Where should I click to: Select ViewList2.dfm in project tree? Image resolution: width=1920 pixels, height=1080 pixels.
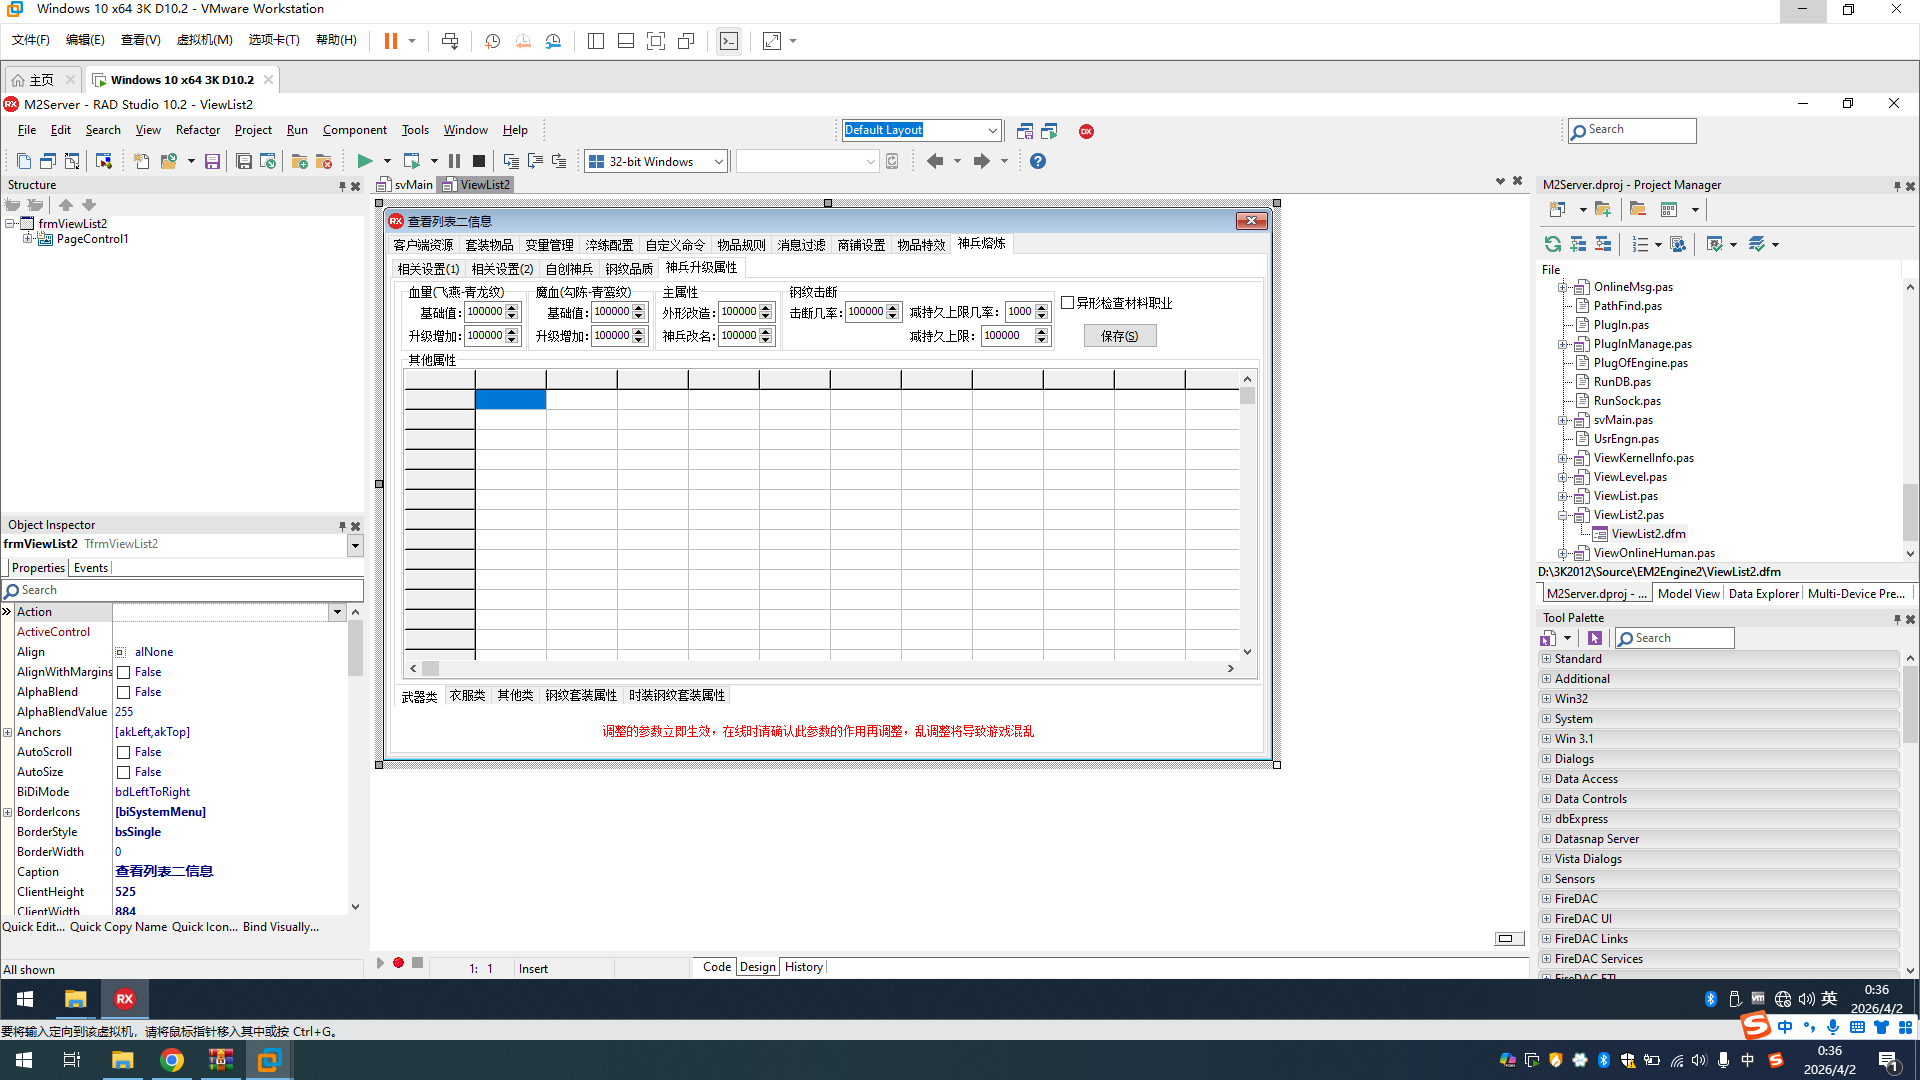coord(1648,534)
